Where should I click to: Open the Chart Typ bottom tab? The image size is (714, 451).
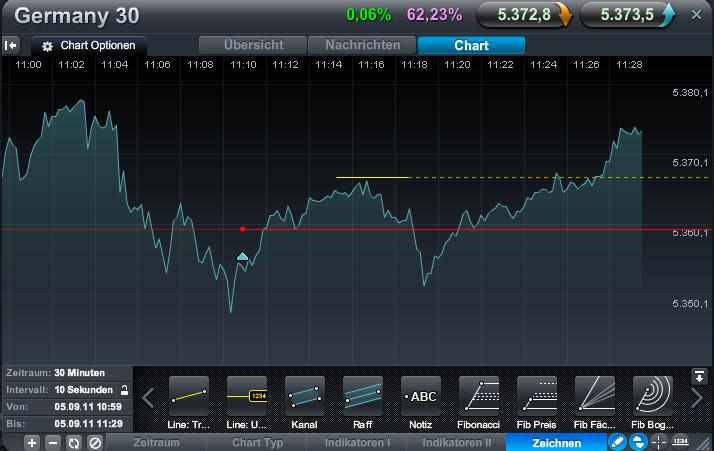[257, 442]
